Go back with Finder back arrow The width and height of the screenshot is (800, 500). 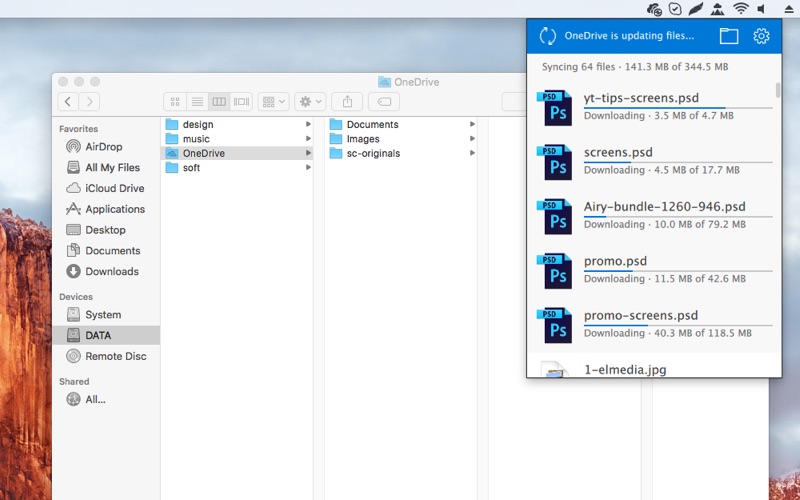tap(68, 102)
